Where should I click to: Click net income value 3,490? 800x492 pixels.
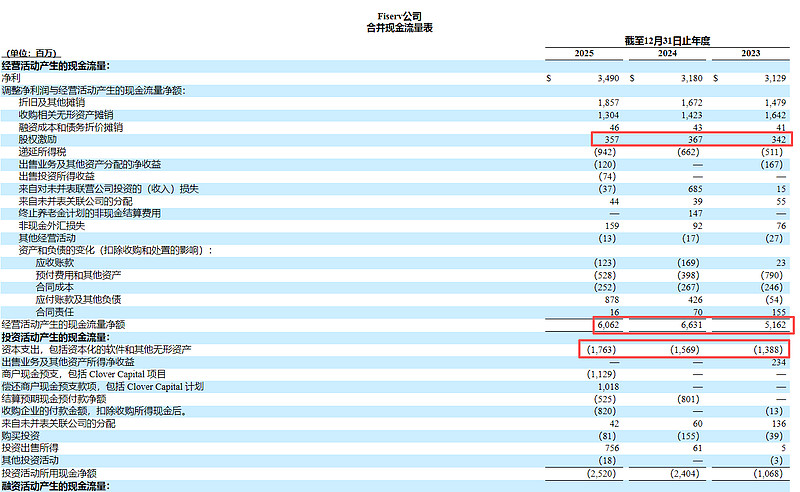pos(608,78)
